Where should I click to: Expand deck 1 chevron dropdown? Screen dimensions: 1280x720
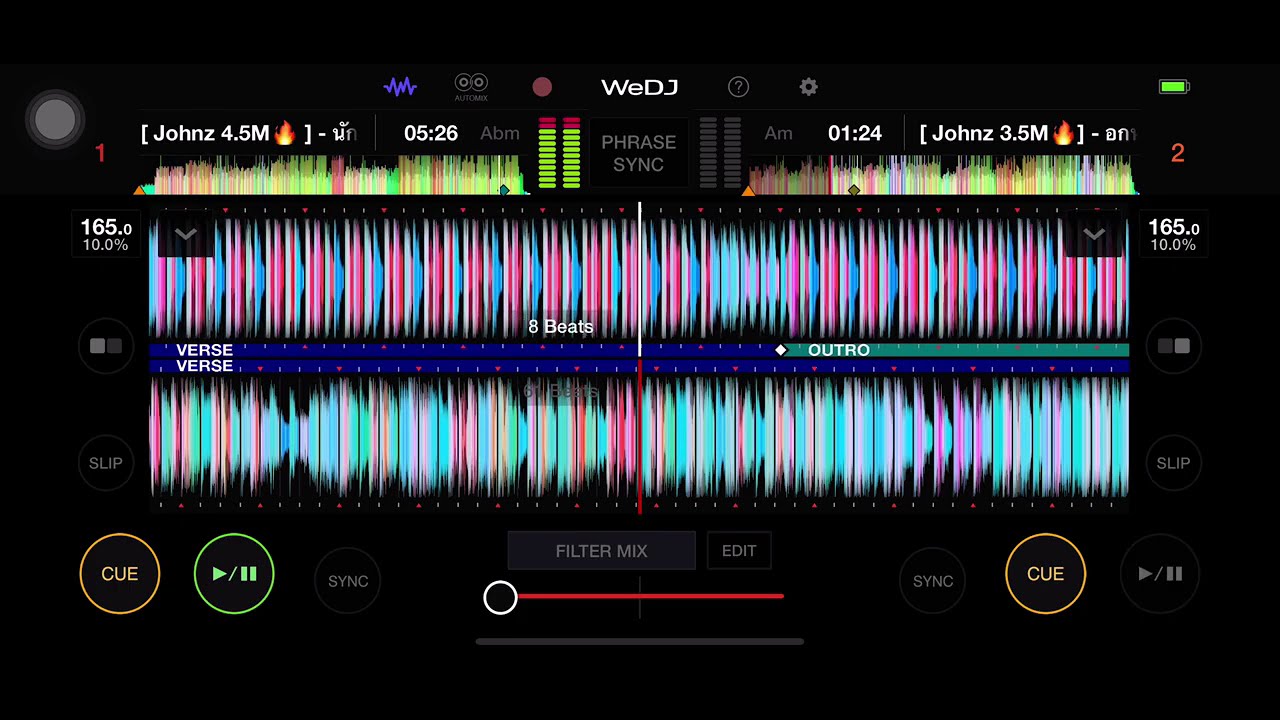point(185,235)
